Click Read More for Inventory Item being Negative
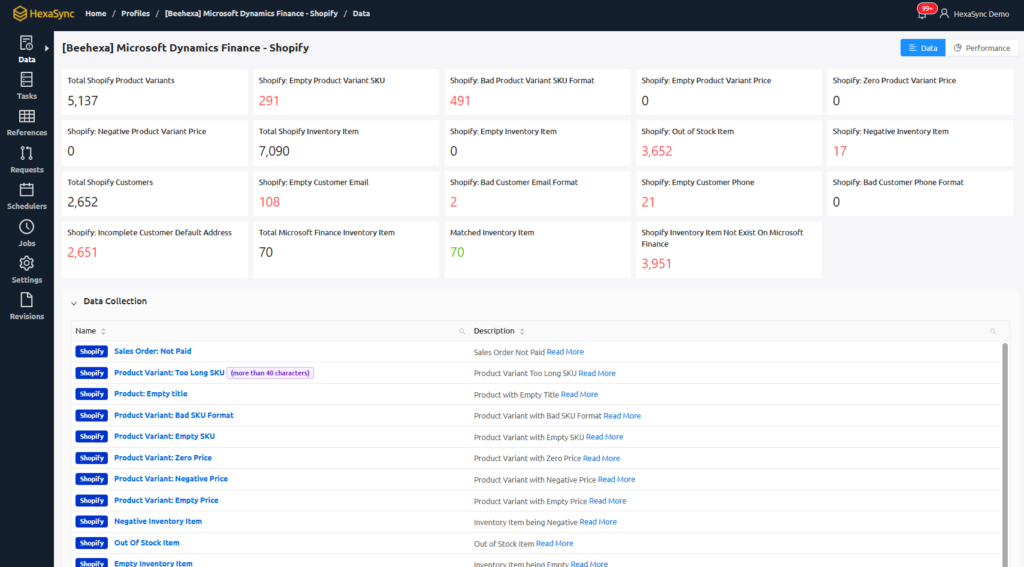Image resolution: width=1024 pixels, height=567 pixels. pos(598,521)
